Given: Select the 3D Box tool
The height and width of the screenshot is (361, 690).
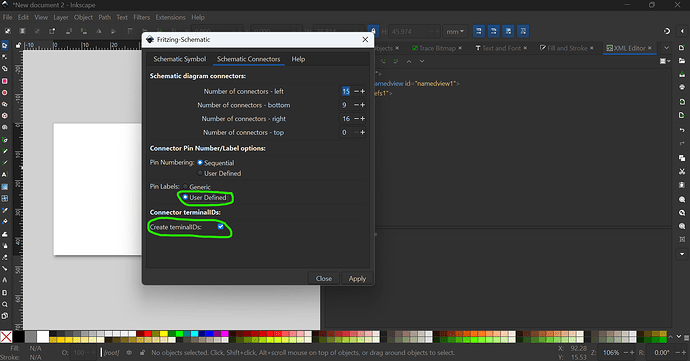Looking at the screenshot, I should coord(4,116).
